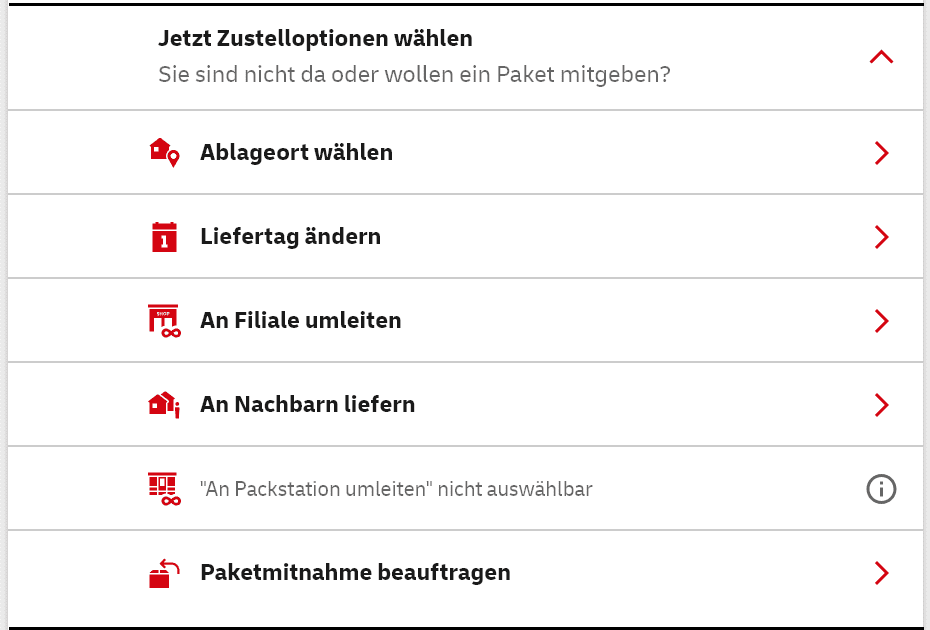Click the shop Filiale icon
The width and height of the screenshot is (930, 630).
click(163, 321)
